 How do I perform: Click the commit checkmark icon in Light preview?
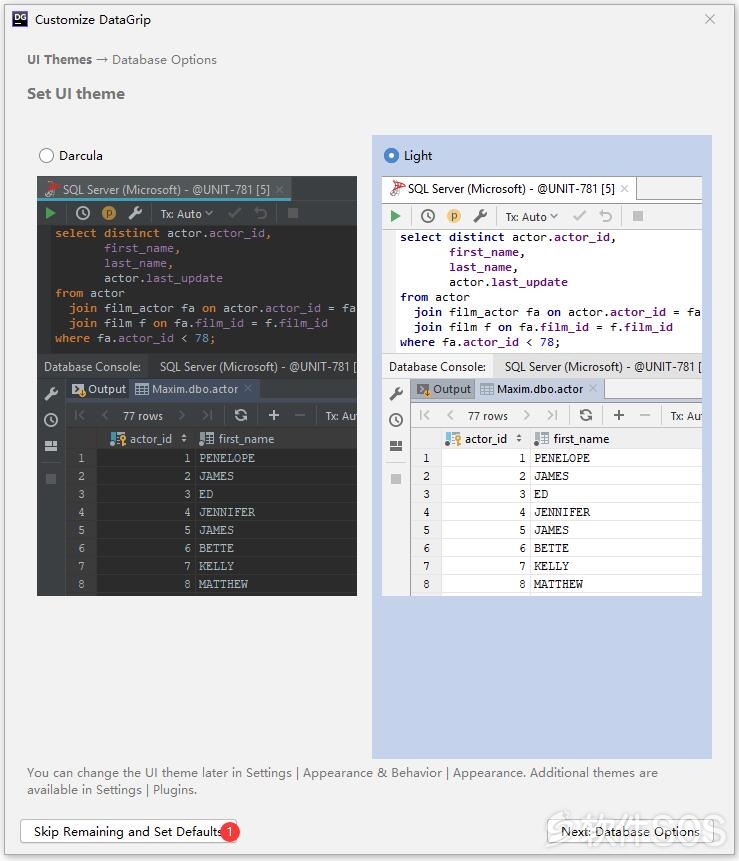(x=580, y=216)
